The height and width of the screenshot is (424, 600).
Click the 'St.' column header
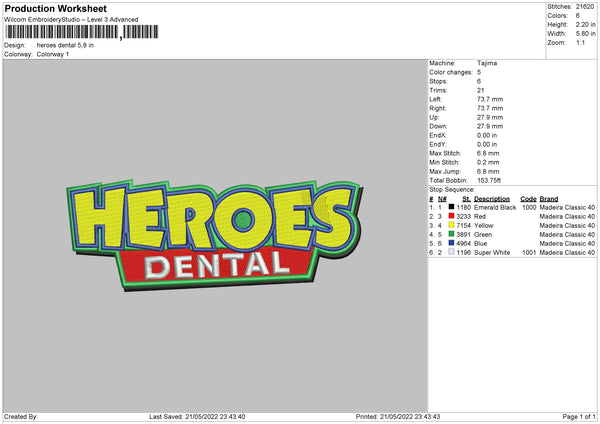[466, 199]
